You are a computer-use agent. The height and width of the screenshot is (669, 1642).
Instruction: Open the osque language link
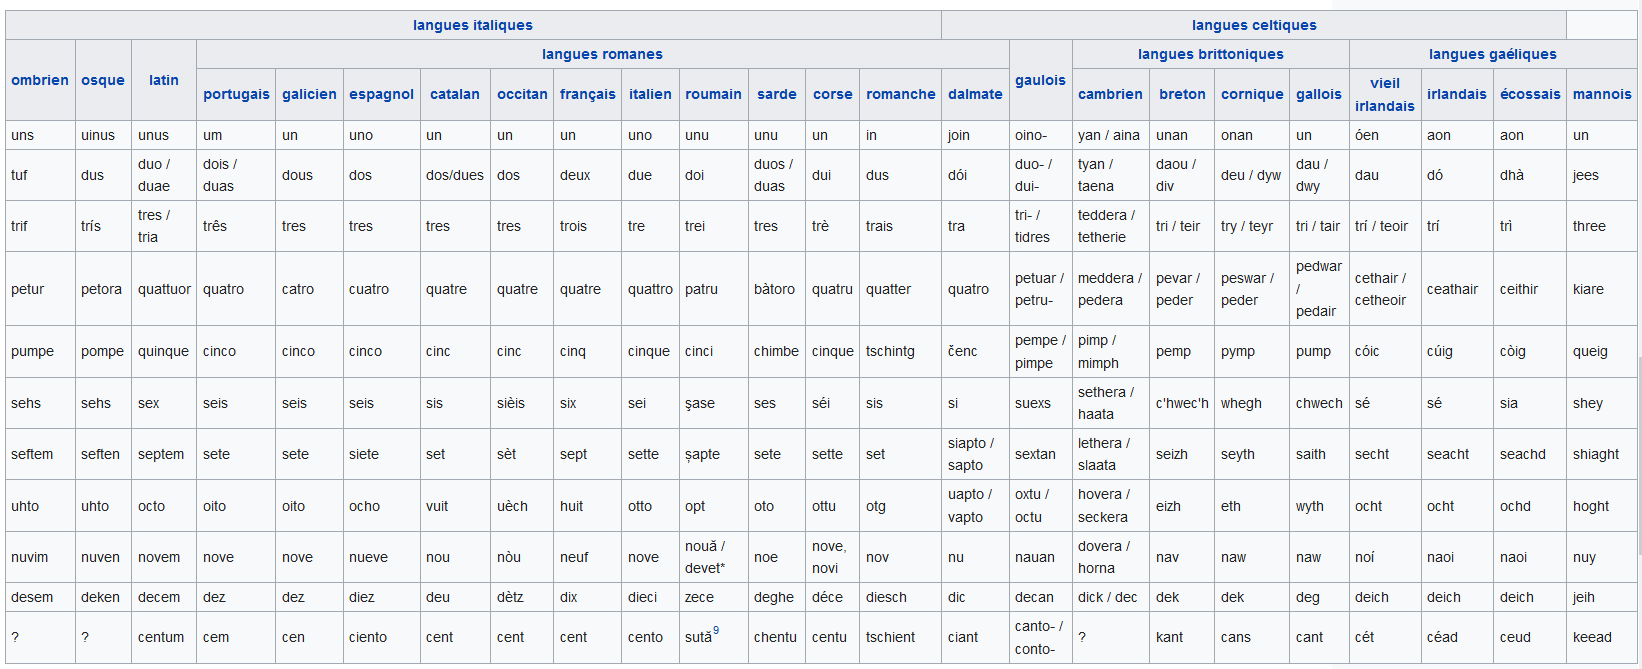click(x=103, y=80)
